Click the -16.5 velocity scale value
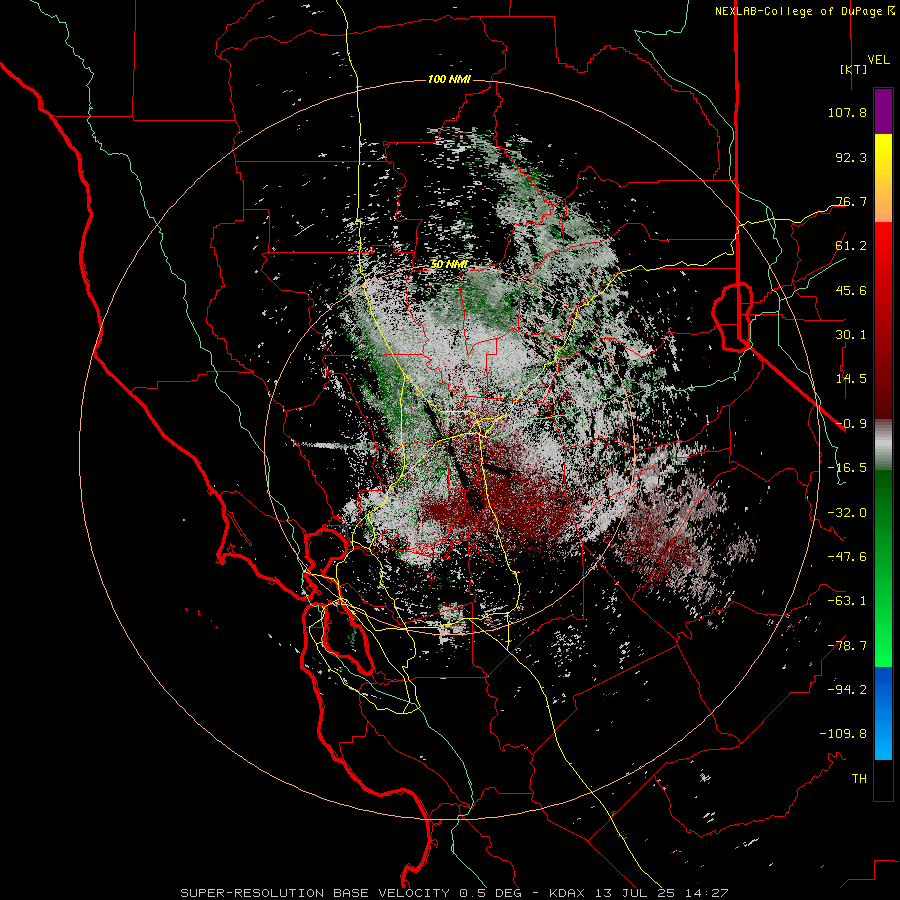Screen dimensions: 900x900 click(847, 468)
